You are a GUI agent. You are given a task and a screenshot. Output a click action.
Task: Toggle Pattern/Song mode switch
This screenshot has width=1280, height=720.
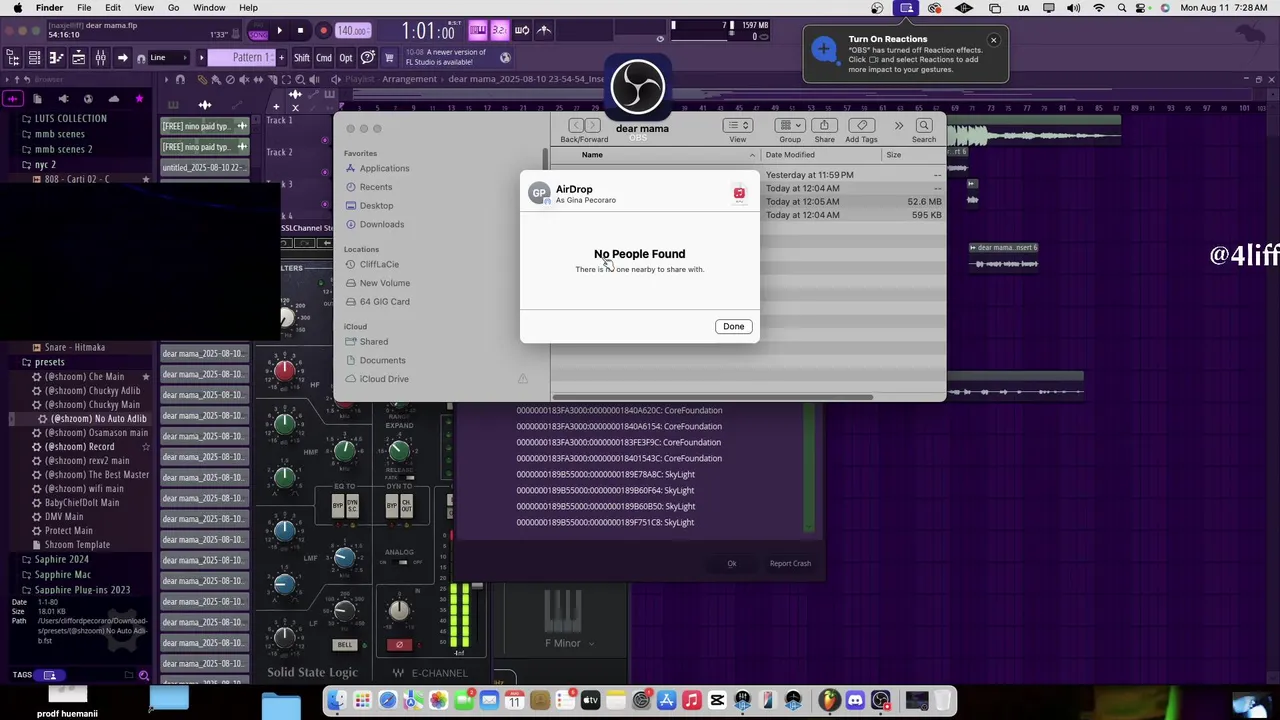pyautogui.click(x=258, y=32)
